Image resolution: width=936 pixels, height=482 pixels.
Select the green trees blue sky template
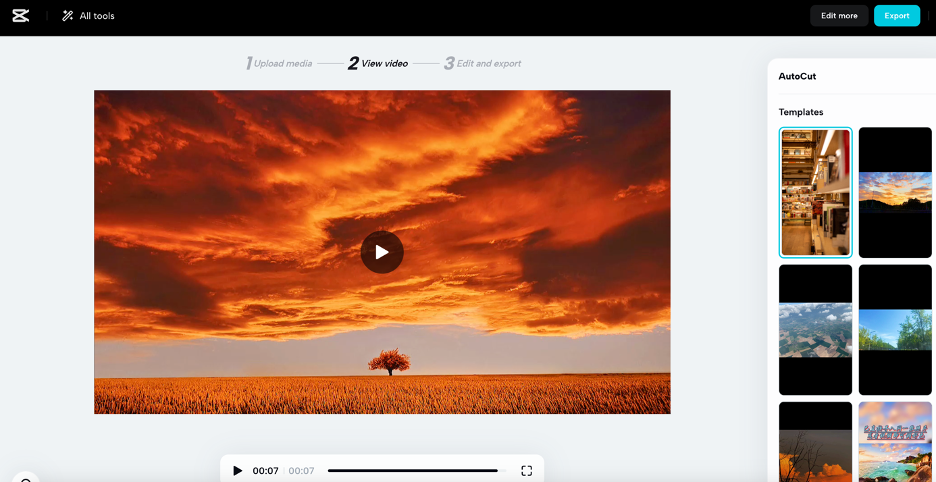click(x=895, y=330)
